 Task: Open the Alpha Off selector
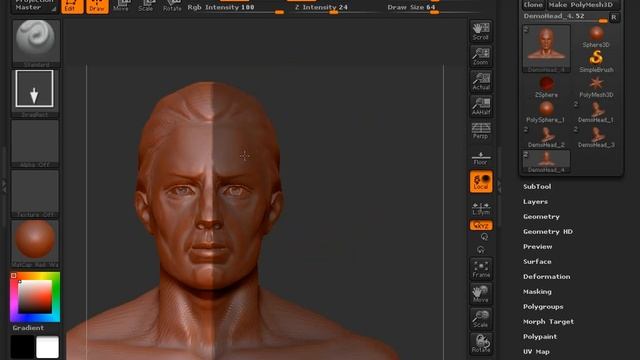pos(35,144)
